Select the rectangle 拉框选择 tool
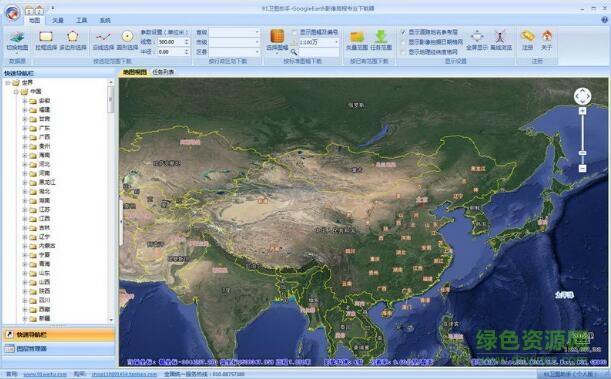 click(46, 37)
